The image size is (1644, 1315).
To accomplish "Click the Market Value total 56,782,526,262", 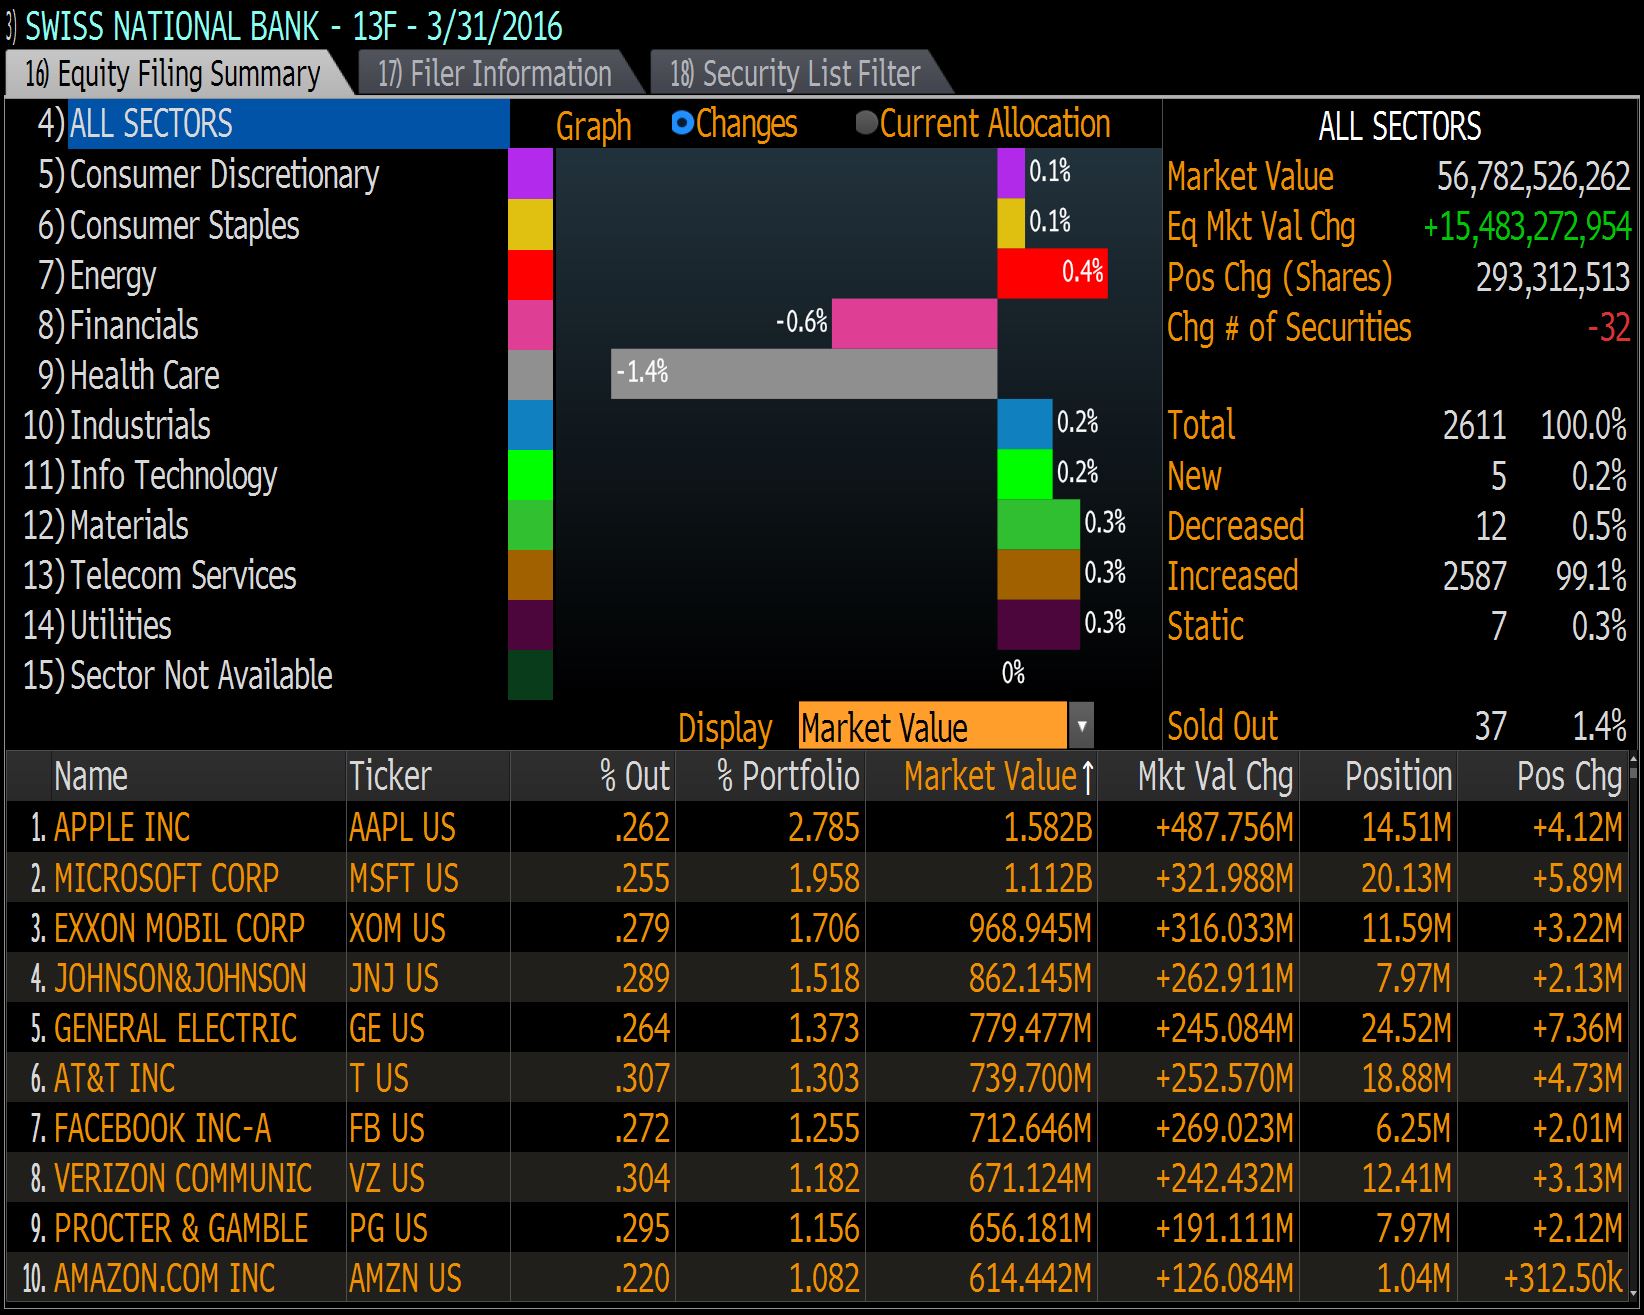I will (x=1533, y=177).
